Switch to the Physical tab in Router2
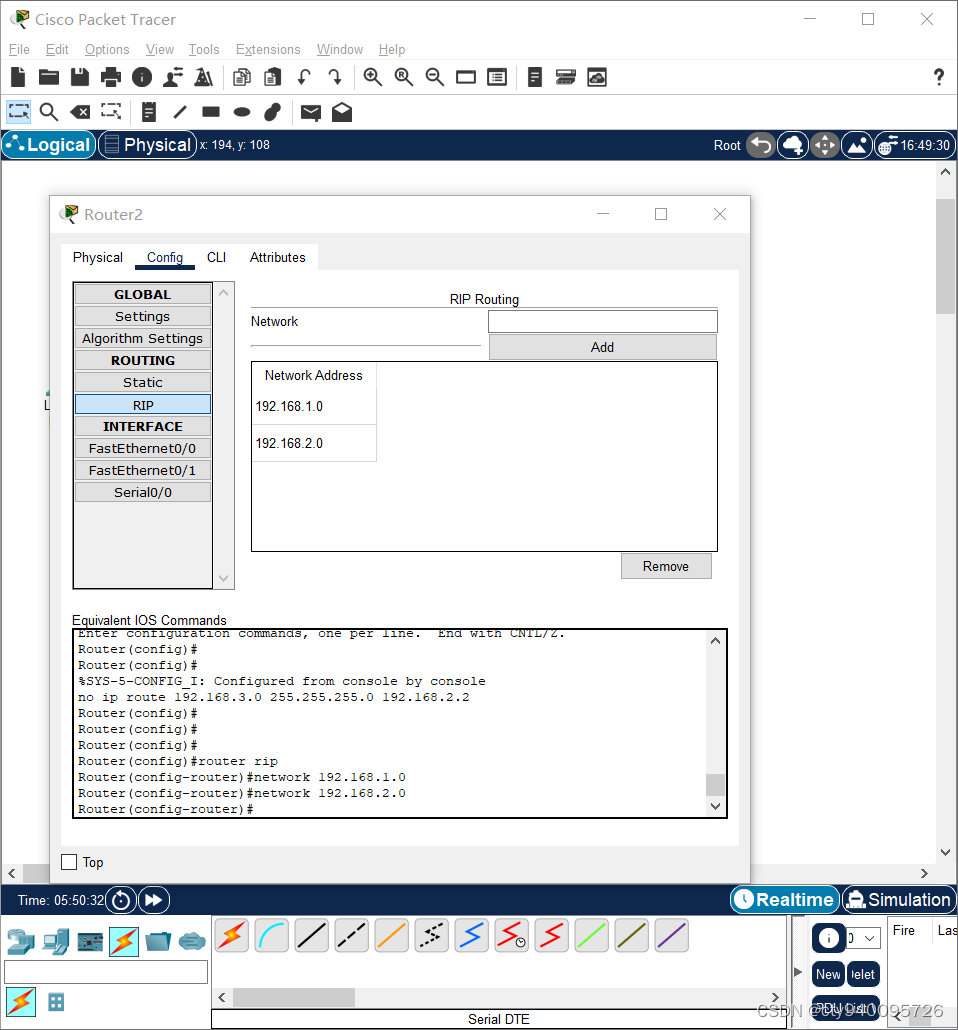The height and width of the screenshot is (1030, 958). pyautogui.click(x=98, y=258)
